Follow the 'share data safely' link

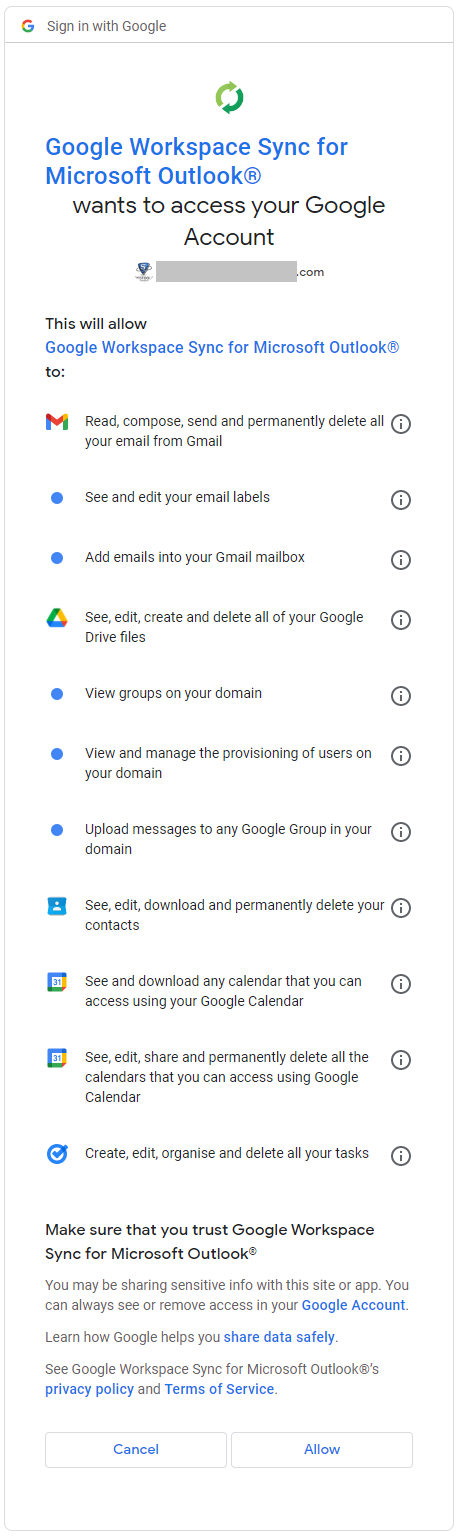click(280, 1337)
